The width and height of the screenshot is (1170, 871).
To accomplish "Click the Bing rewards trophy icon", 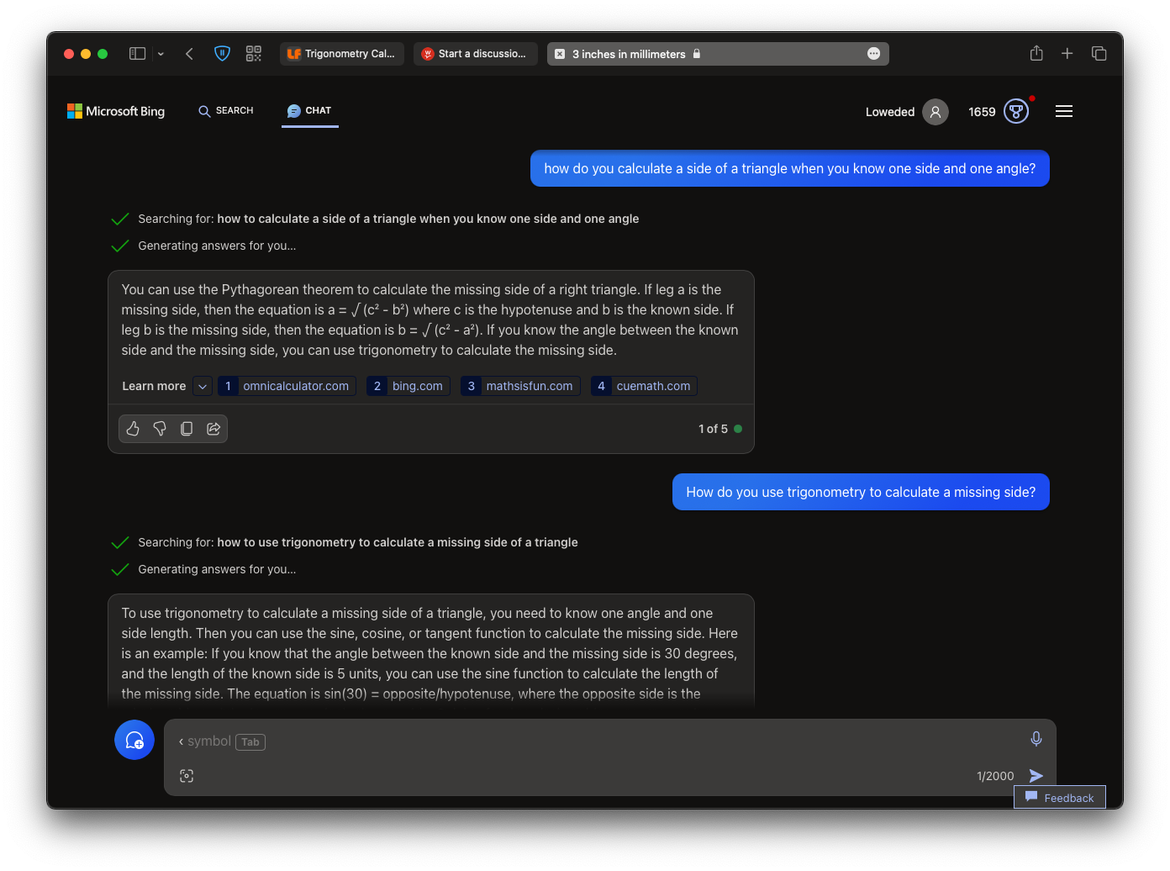I will pyautogui.click(x=1015, y=111).
